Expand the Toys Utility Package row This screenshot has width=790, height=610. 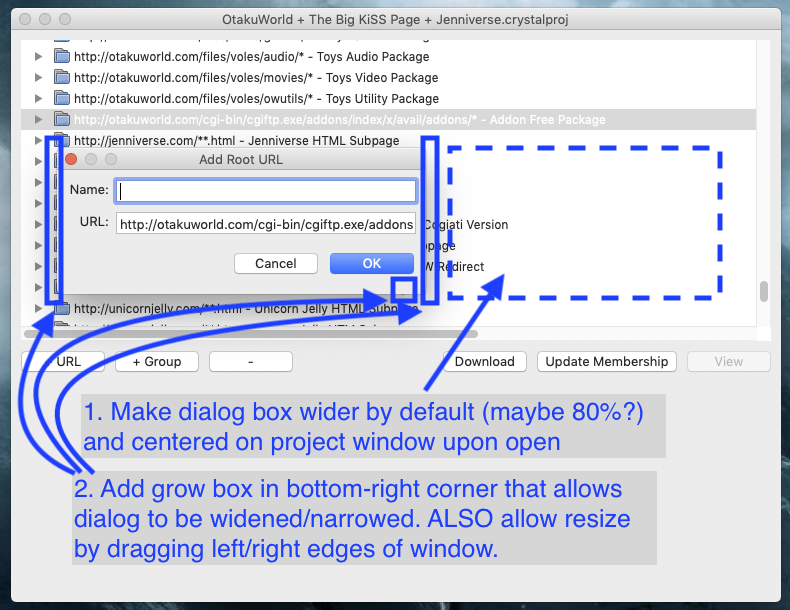coord(38,98)
